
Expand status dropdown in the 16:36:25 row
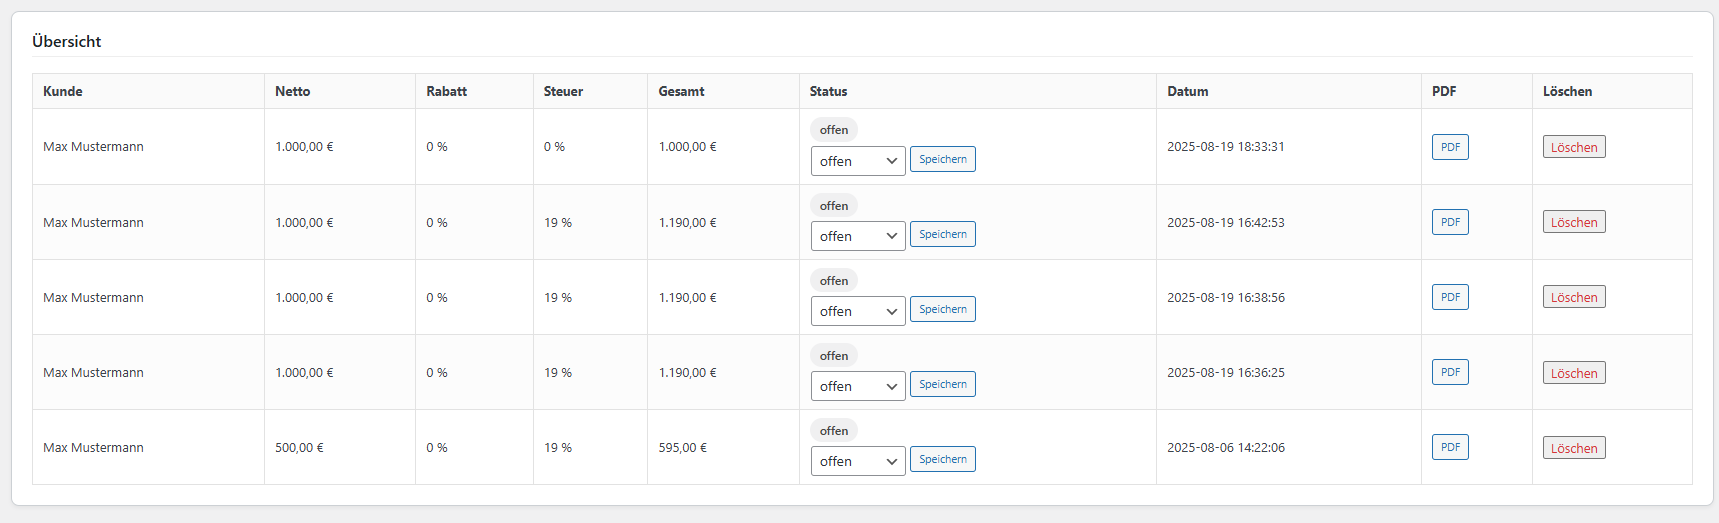(x=857, y=386)
